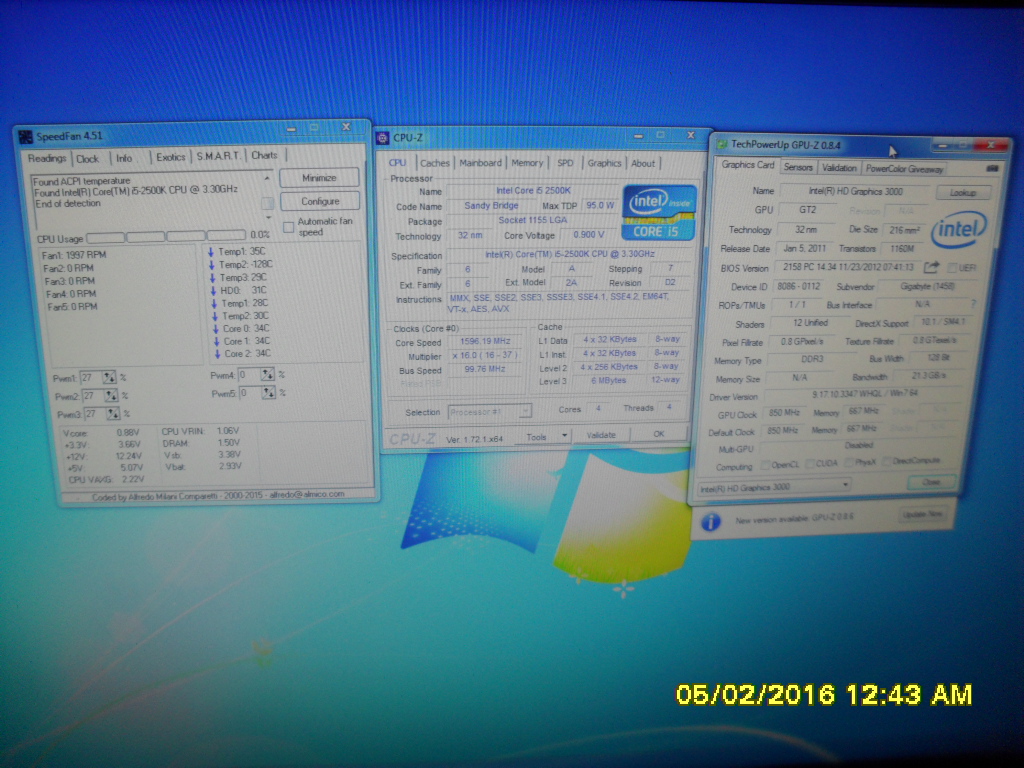Click the Intel logo in GPU-Z
The height and width of the screenshot is (768, 1024).
(x=958, y=230)
